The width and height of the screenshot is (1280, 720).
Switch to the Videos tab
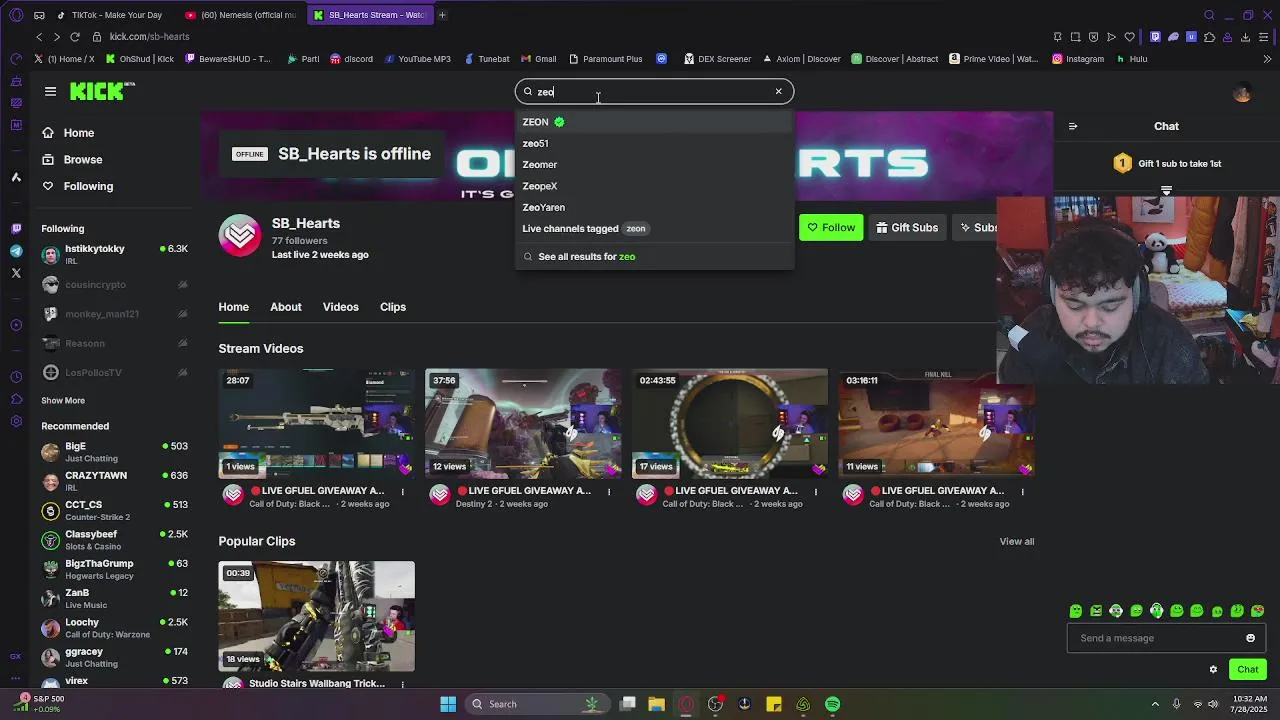(x=341, y=307)
